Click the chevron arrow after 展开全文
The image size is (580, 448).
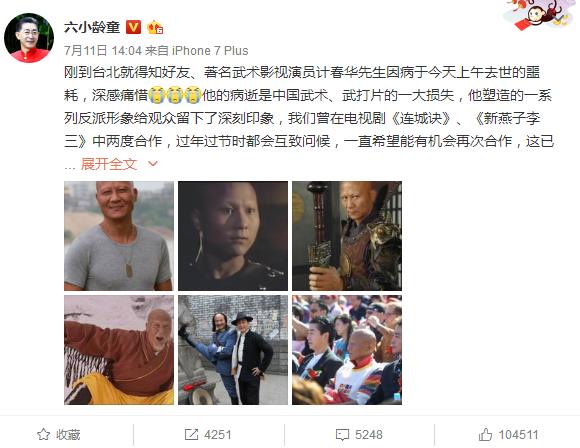(x=153, y=164)
